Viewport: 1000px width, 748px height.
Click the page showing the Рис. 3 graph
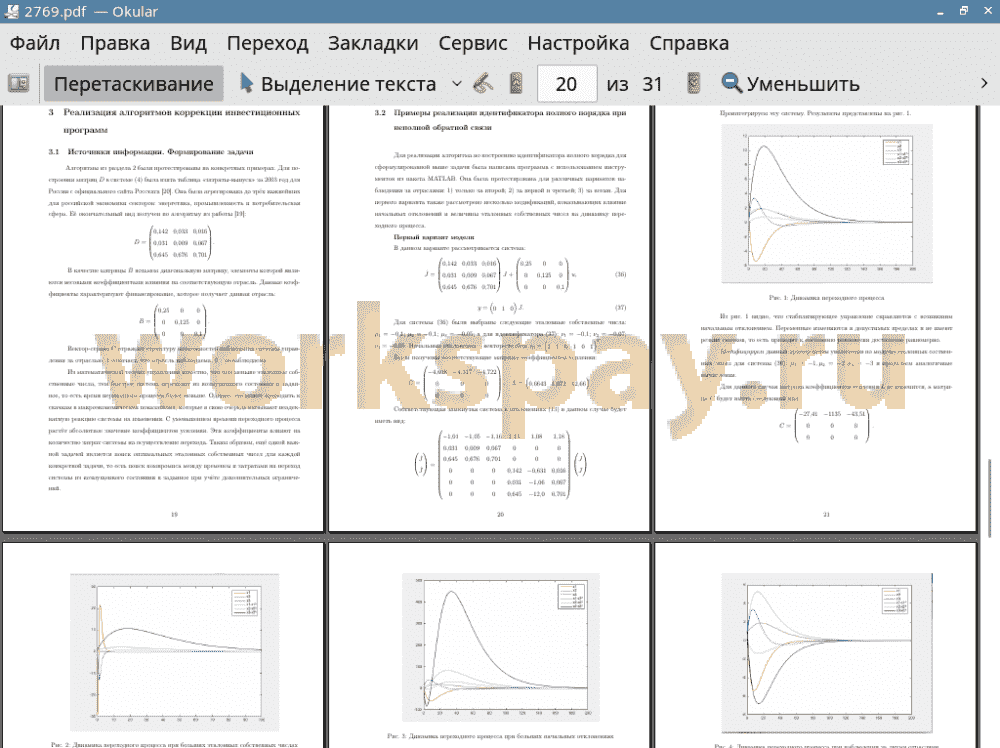[489, 645]
